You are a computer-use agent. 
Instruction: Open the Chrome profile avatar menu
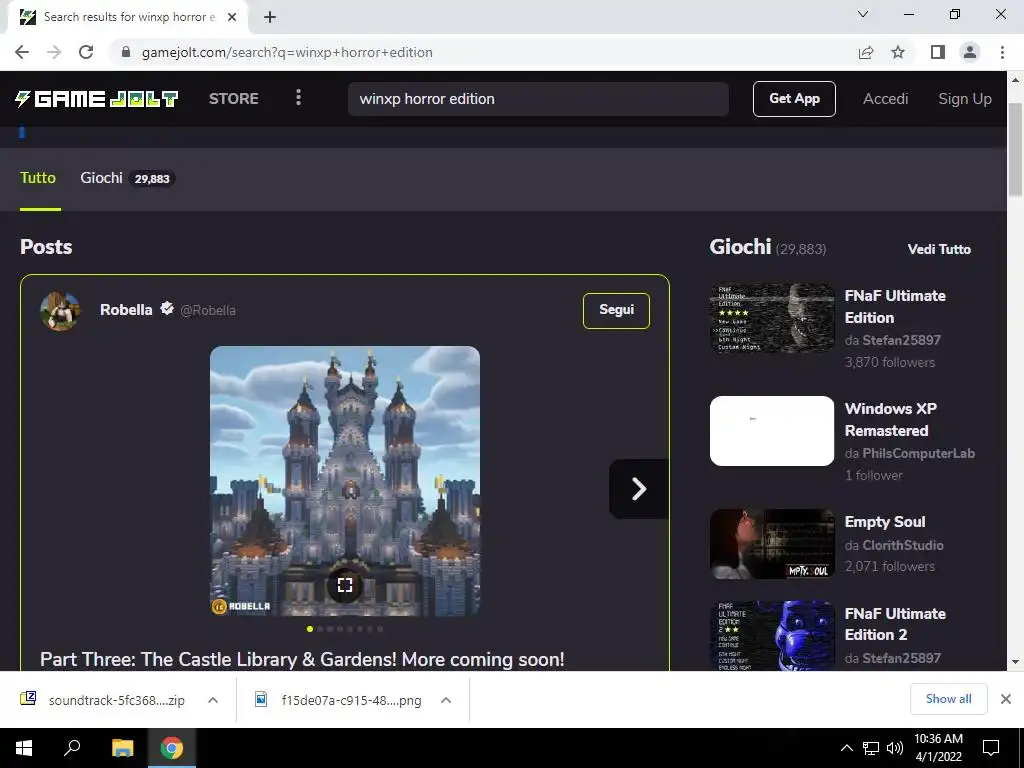(970, 52)
